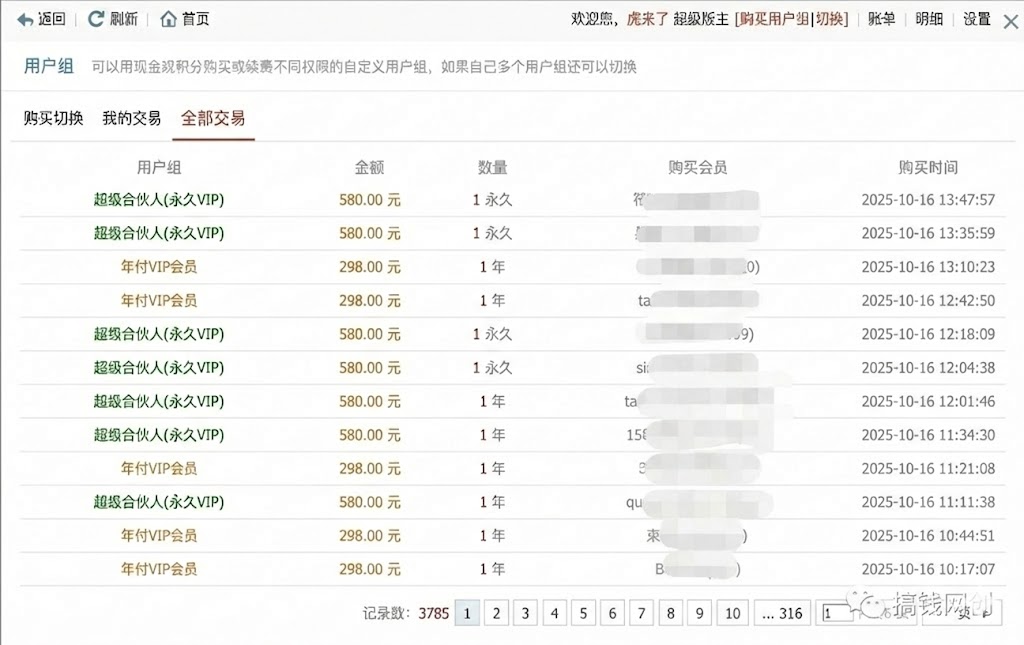
Task: Go to home via house icon (首页)
Action: (168, 19)
